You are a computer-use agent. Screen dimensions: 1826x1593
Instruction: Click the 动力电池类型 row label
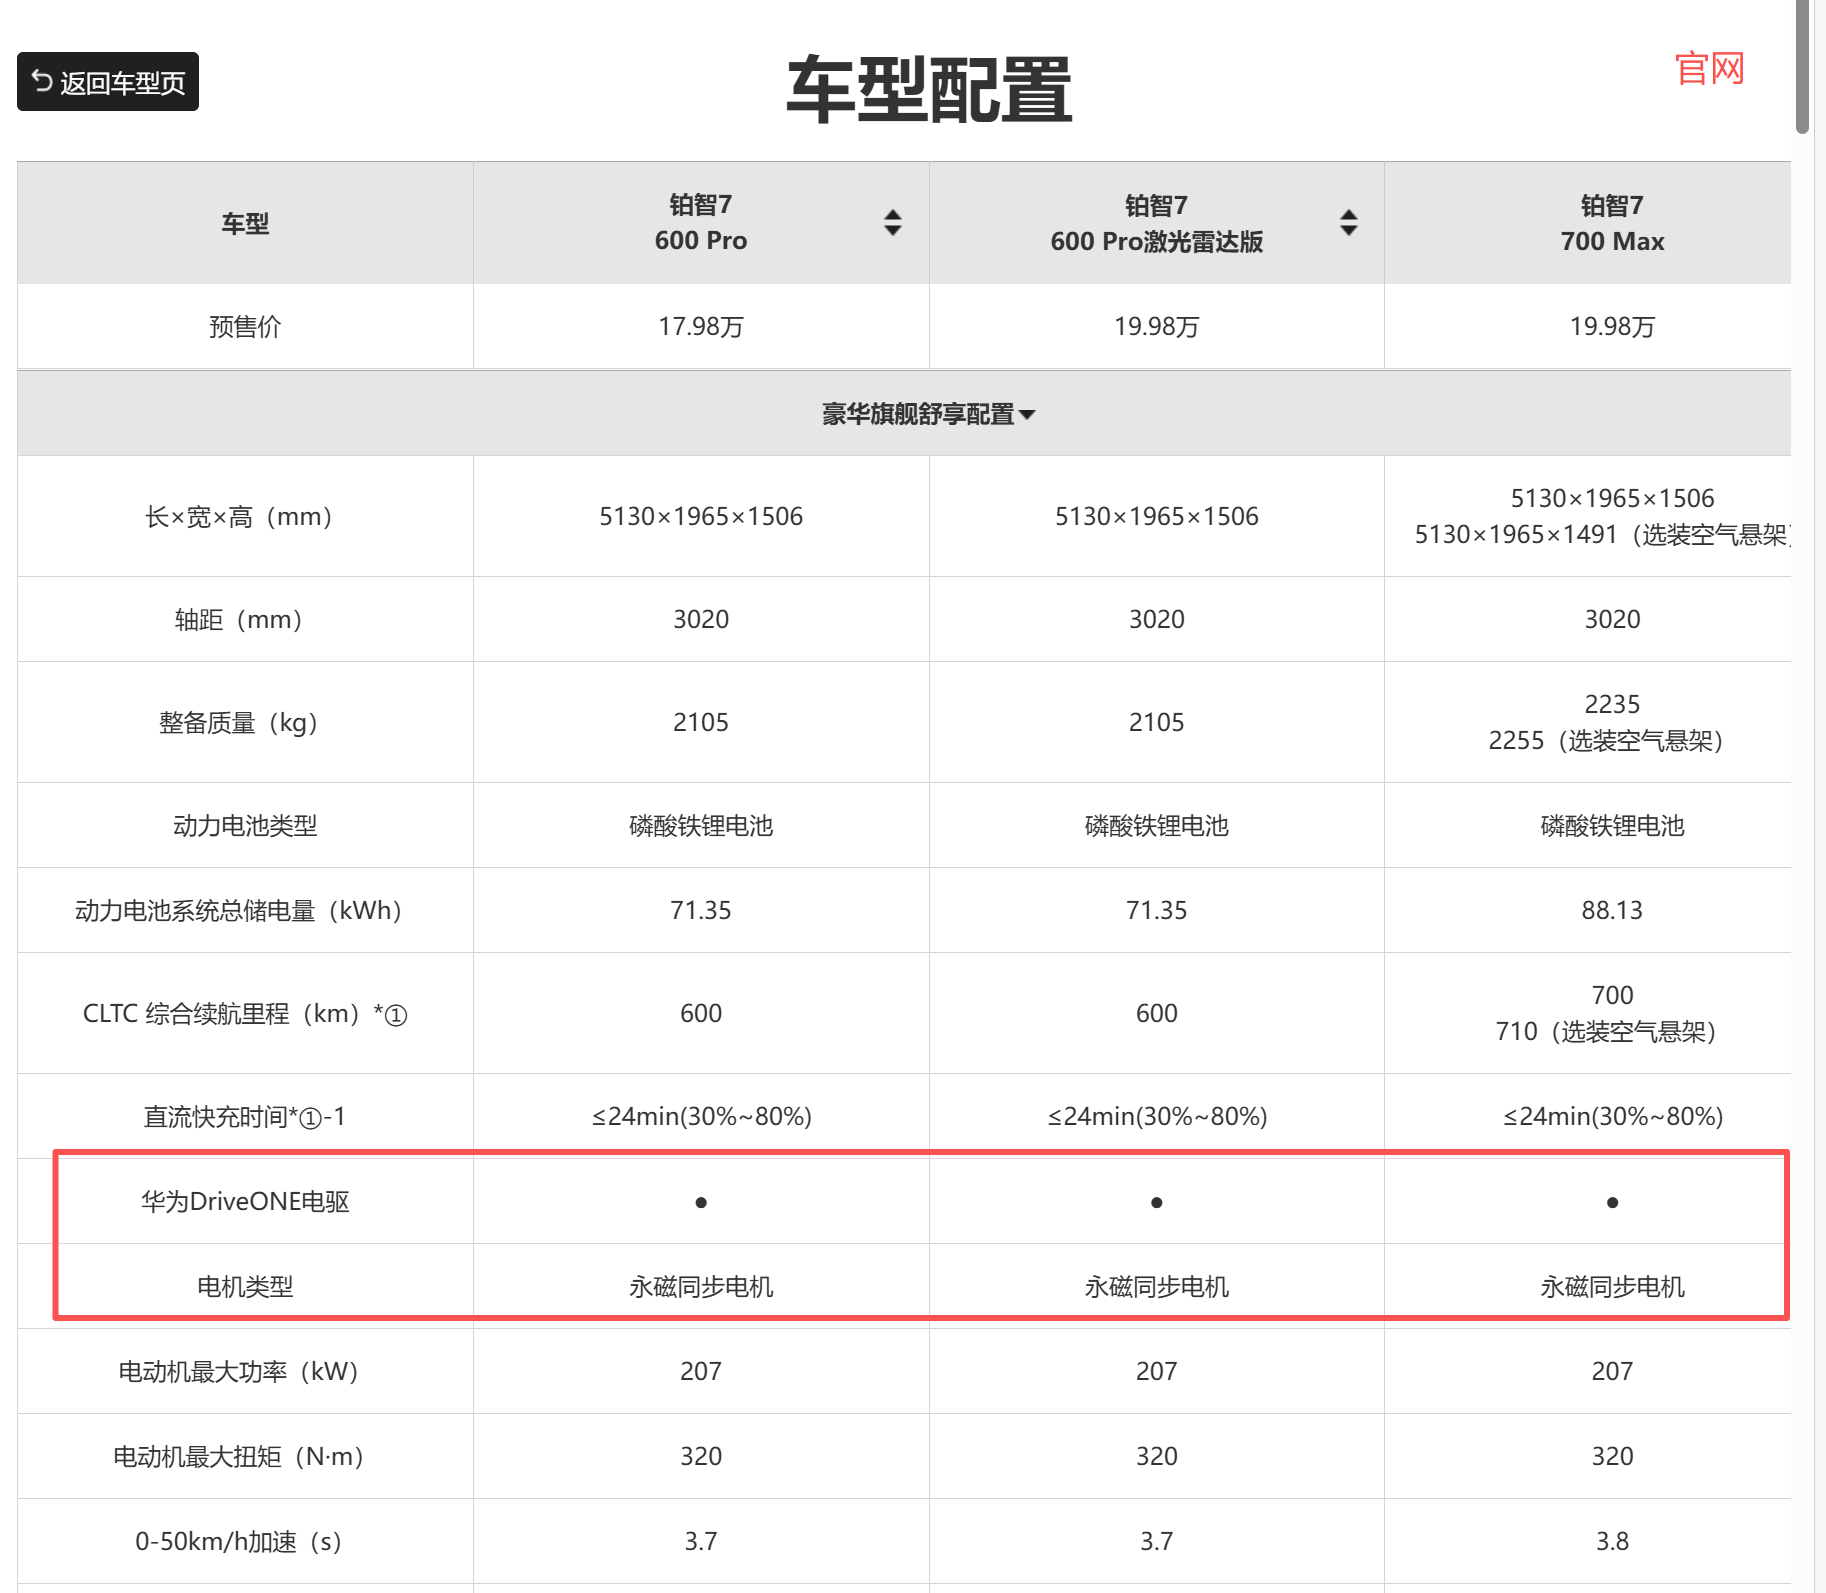click(245, 826)
